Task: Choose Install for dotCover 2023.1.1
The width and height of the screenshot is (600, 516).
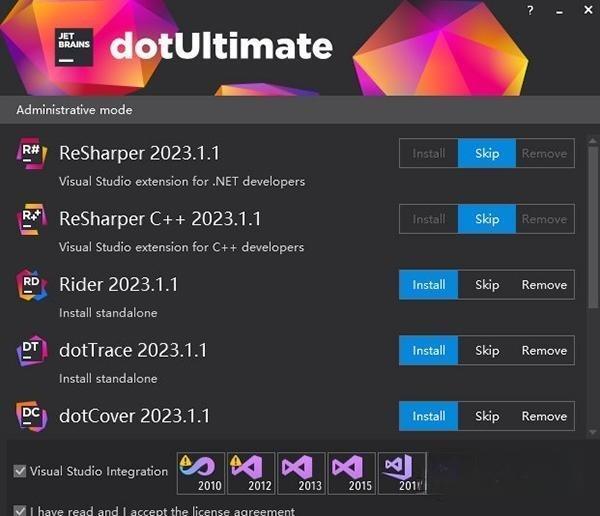Action: 429,416
